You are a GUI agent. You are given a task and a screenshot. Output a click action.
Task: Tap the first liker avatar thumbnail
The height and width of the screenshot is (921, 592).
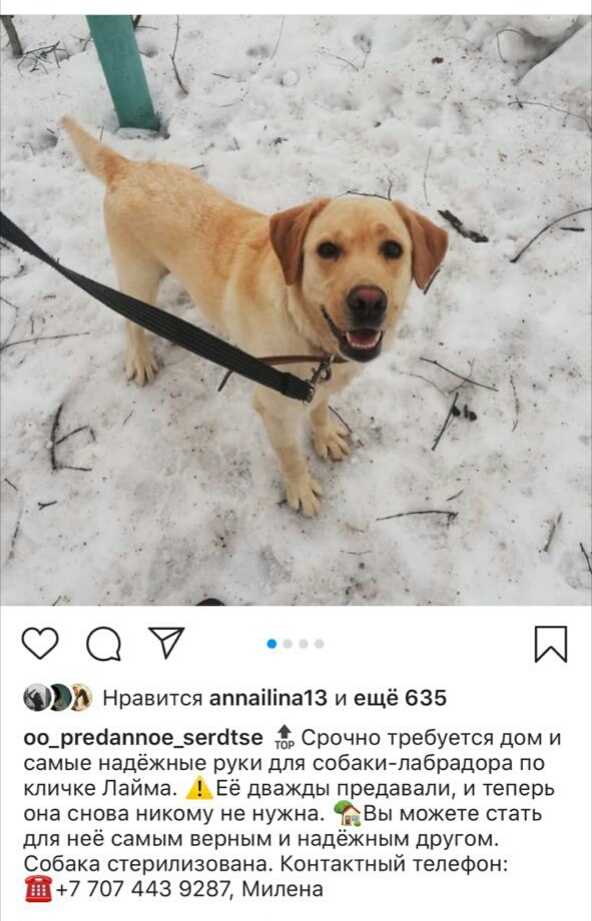point(36,698)
